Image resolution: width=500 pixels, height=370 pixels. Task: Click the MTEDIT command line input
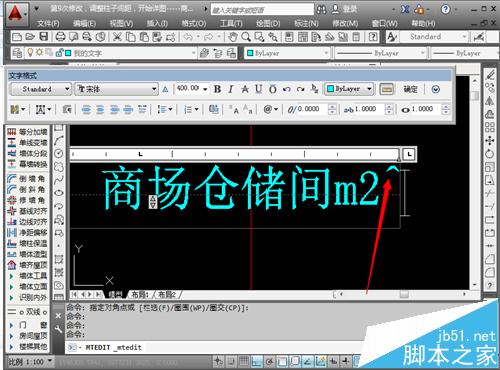coord(213,348)
